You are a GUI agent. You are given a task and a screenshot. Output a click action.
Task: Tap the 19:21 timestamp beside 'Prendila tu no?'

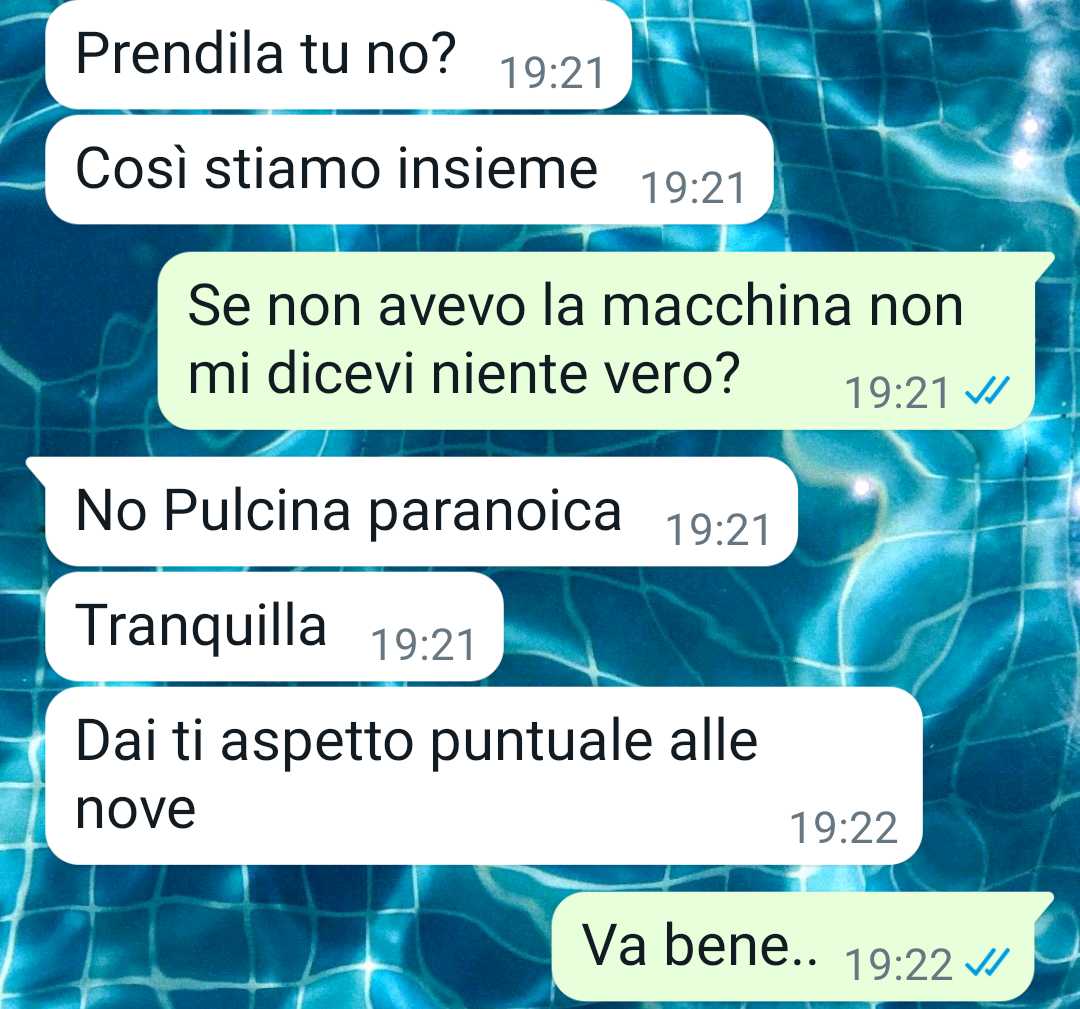(552, 74)
